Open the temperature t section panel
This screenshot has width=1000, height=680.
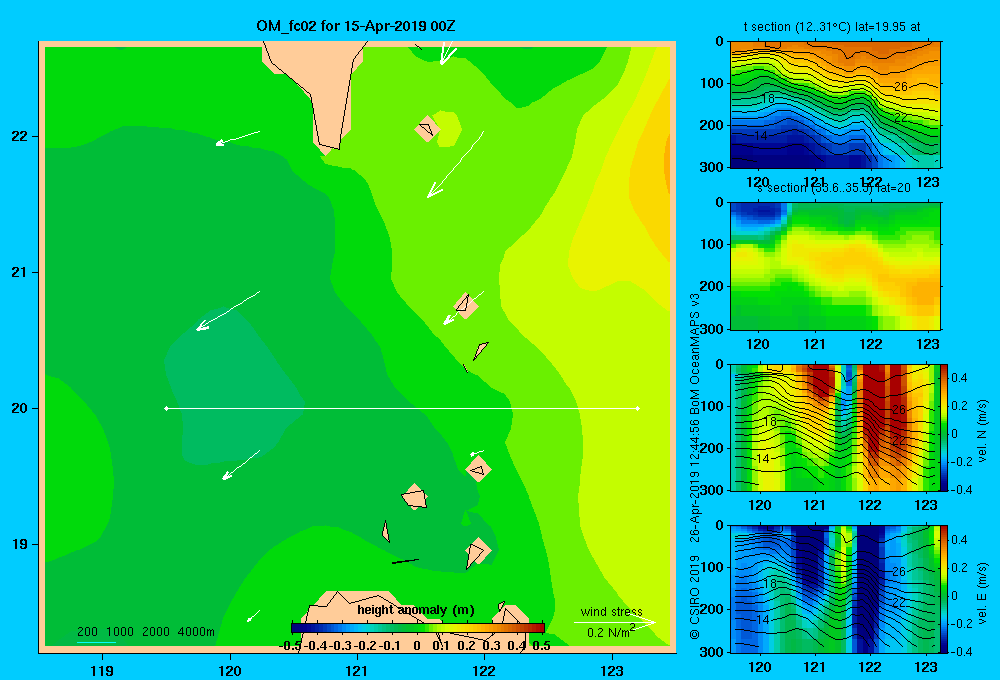pos(835,105)
